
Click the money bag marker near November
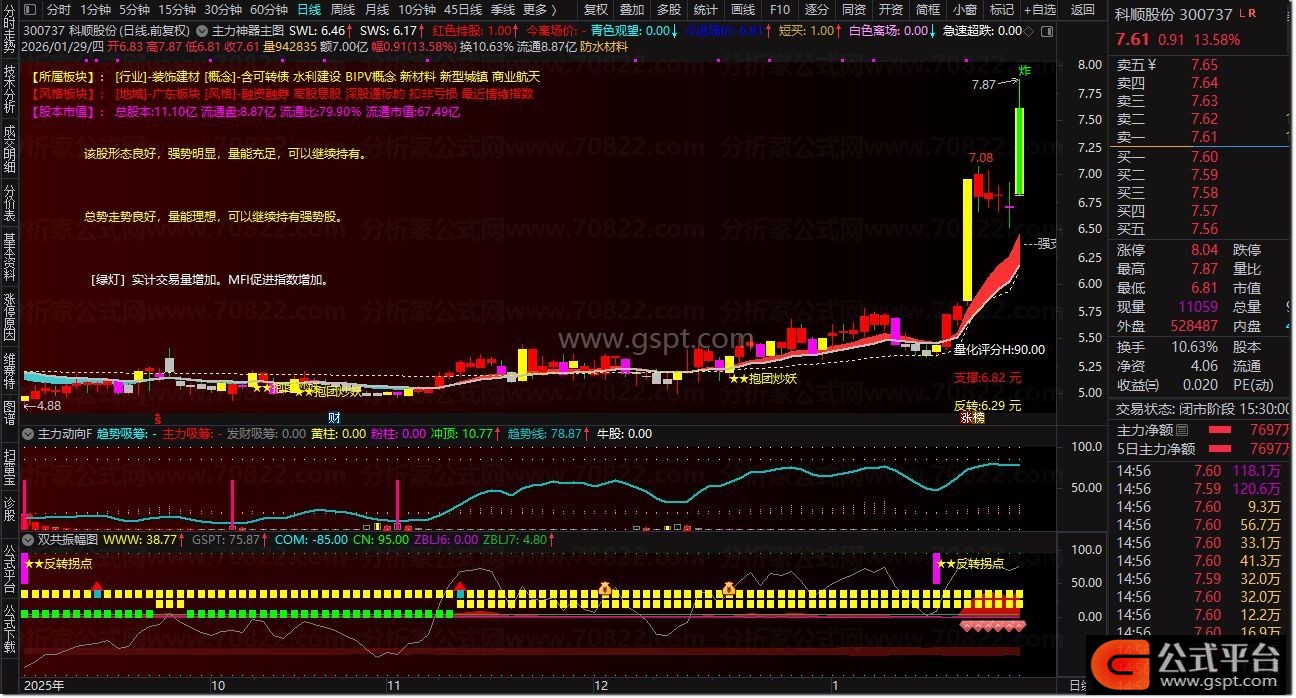(x=604, y=589)
